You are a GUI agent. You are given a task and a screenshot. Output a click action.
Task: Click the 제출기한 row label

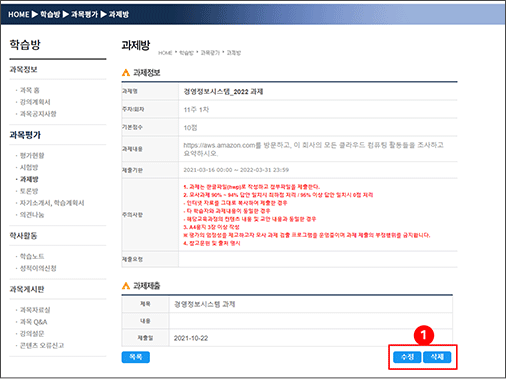click(132, 170)
